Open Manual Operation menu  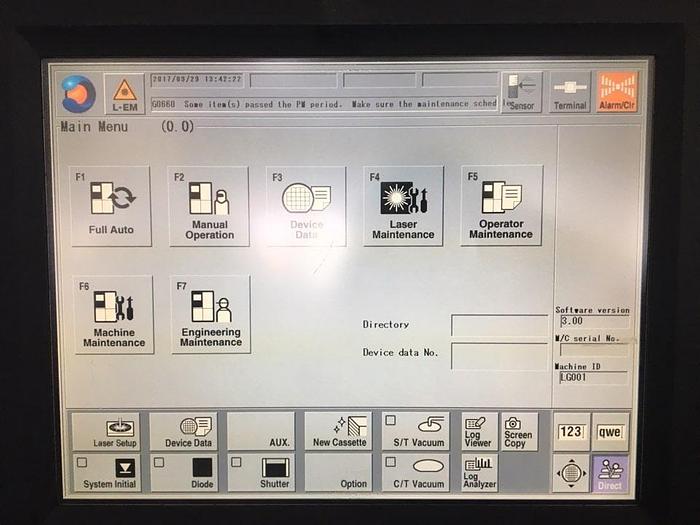tap(208, 206)
